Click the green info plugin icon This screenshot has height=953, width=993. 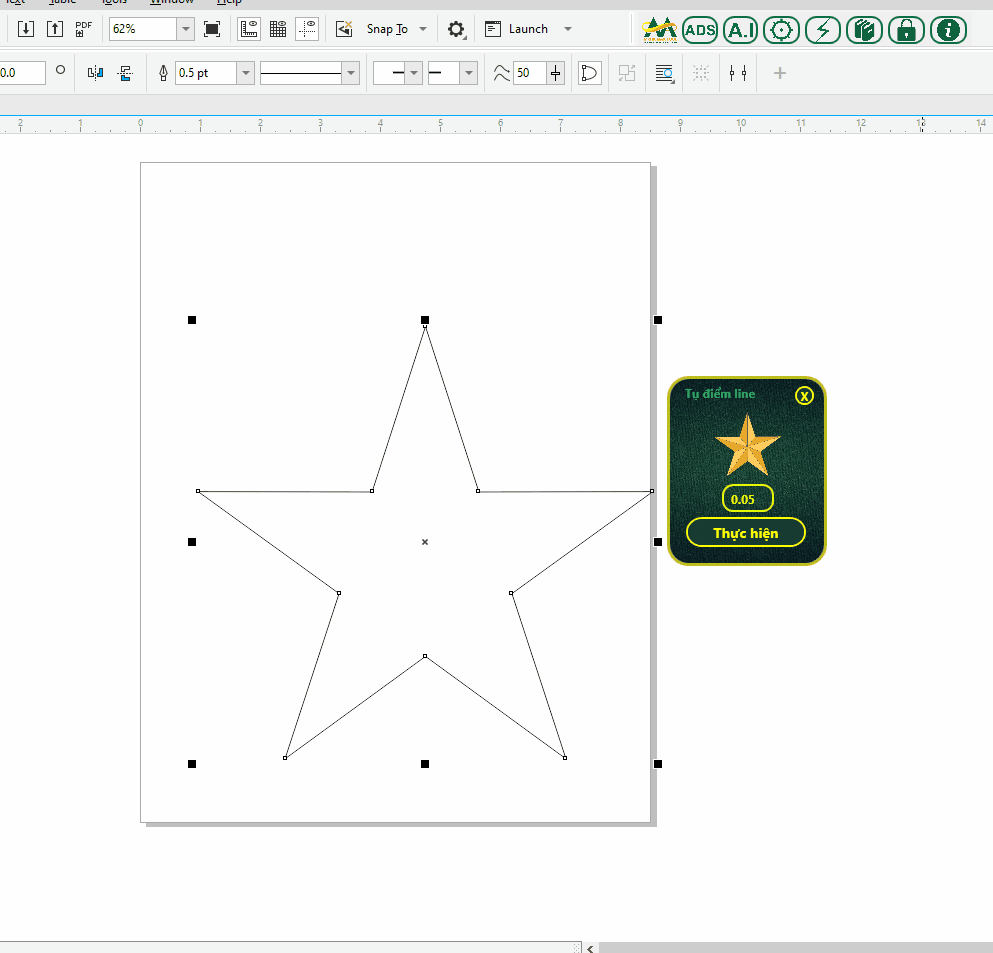(948, 30)
